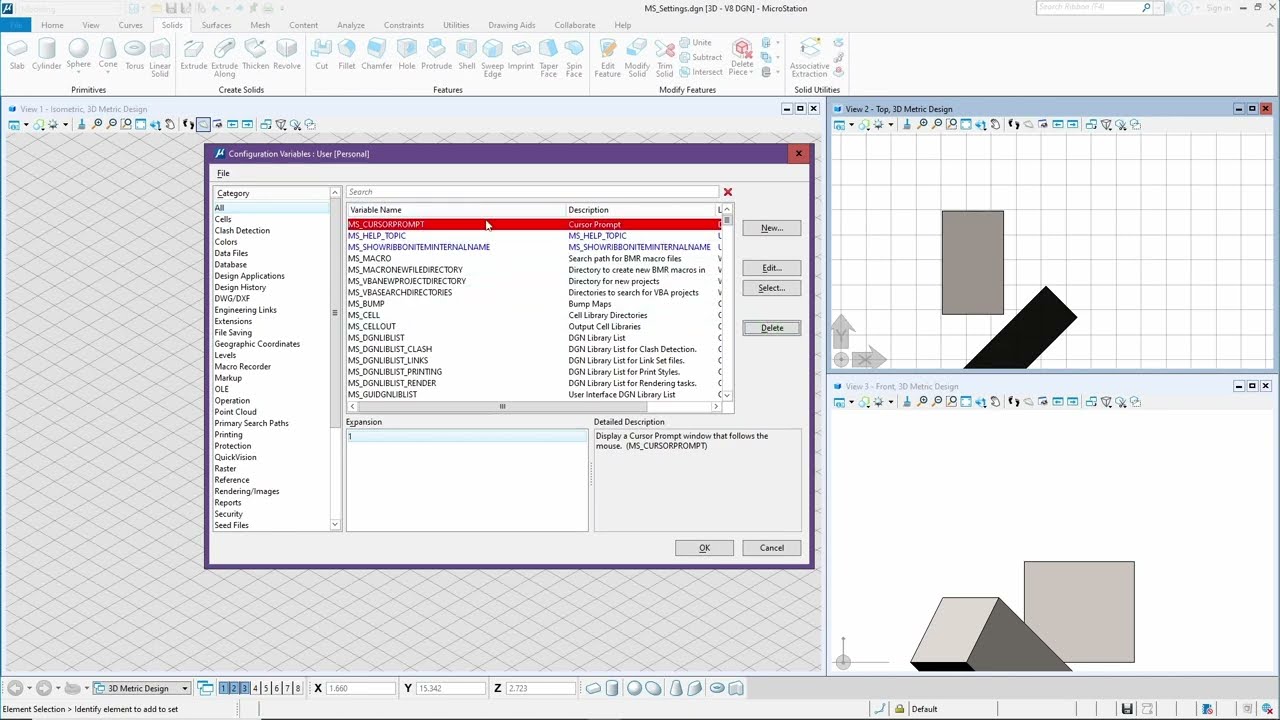Activate the Shell feature tool
The width and height of the screenshot is (1280, 720).
click(467, 55)
